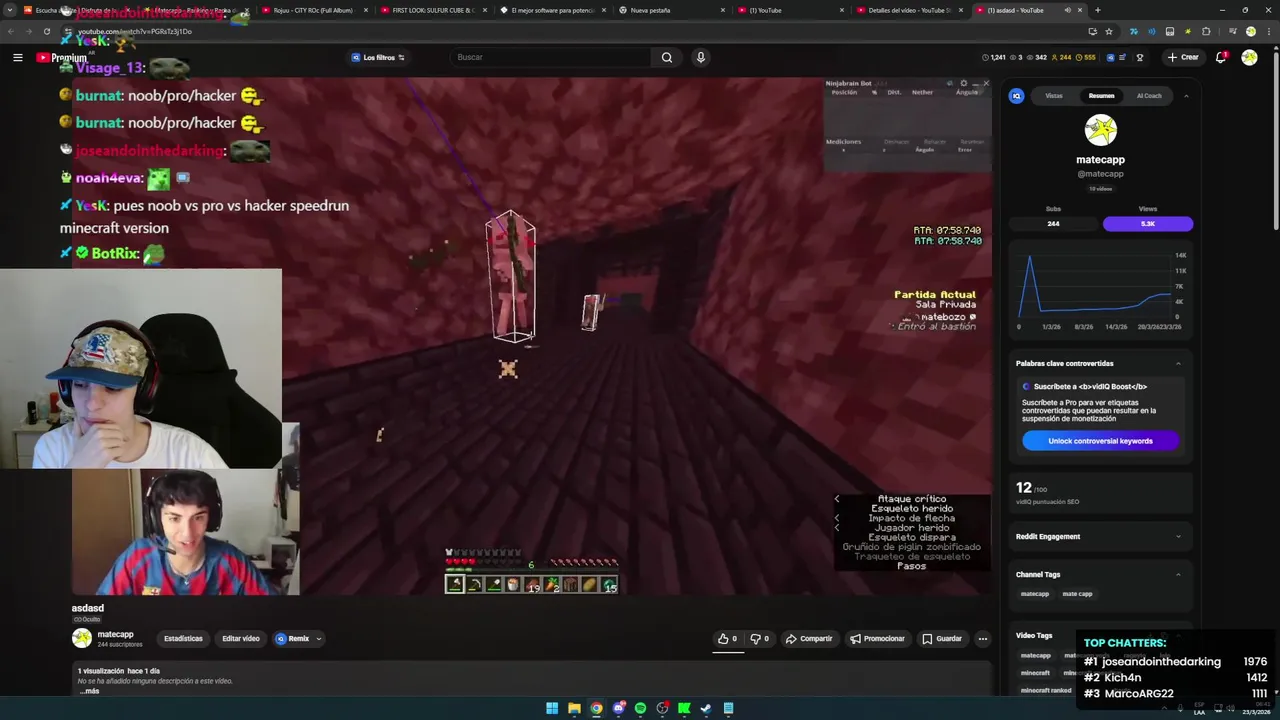Open the browser extensions puzzle icon

click(x=1206, y=31)
